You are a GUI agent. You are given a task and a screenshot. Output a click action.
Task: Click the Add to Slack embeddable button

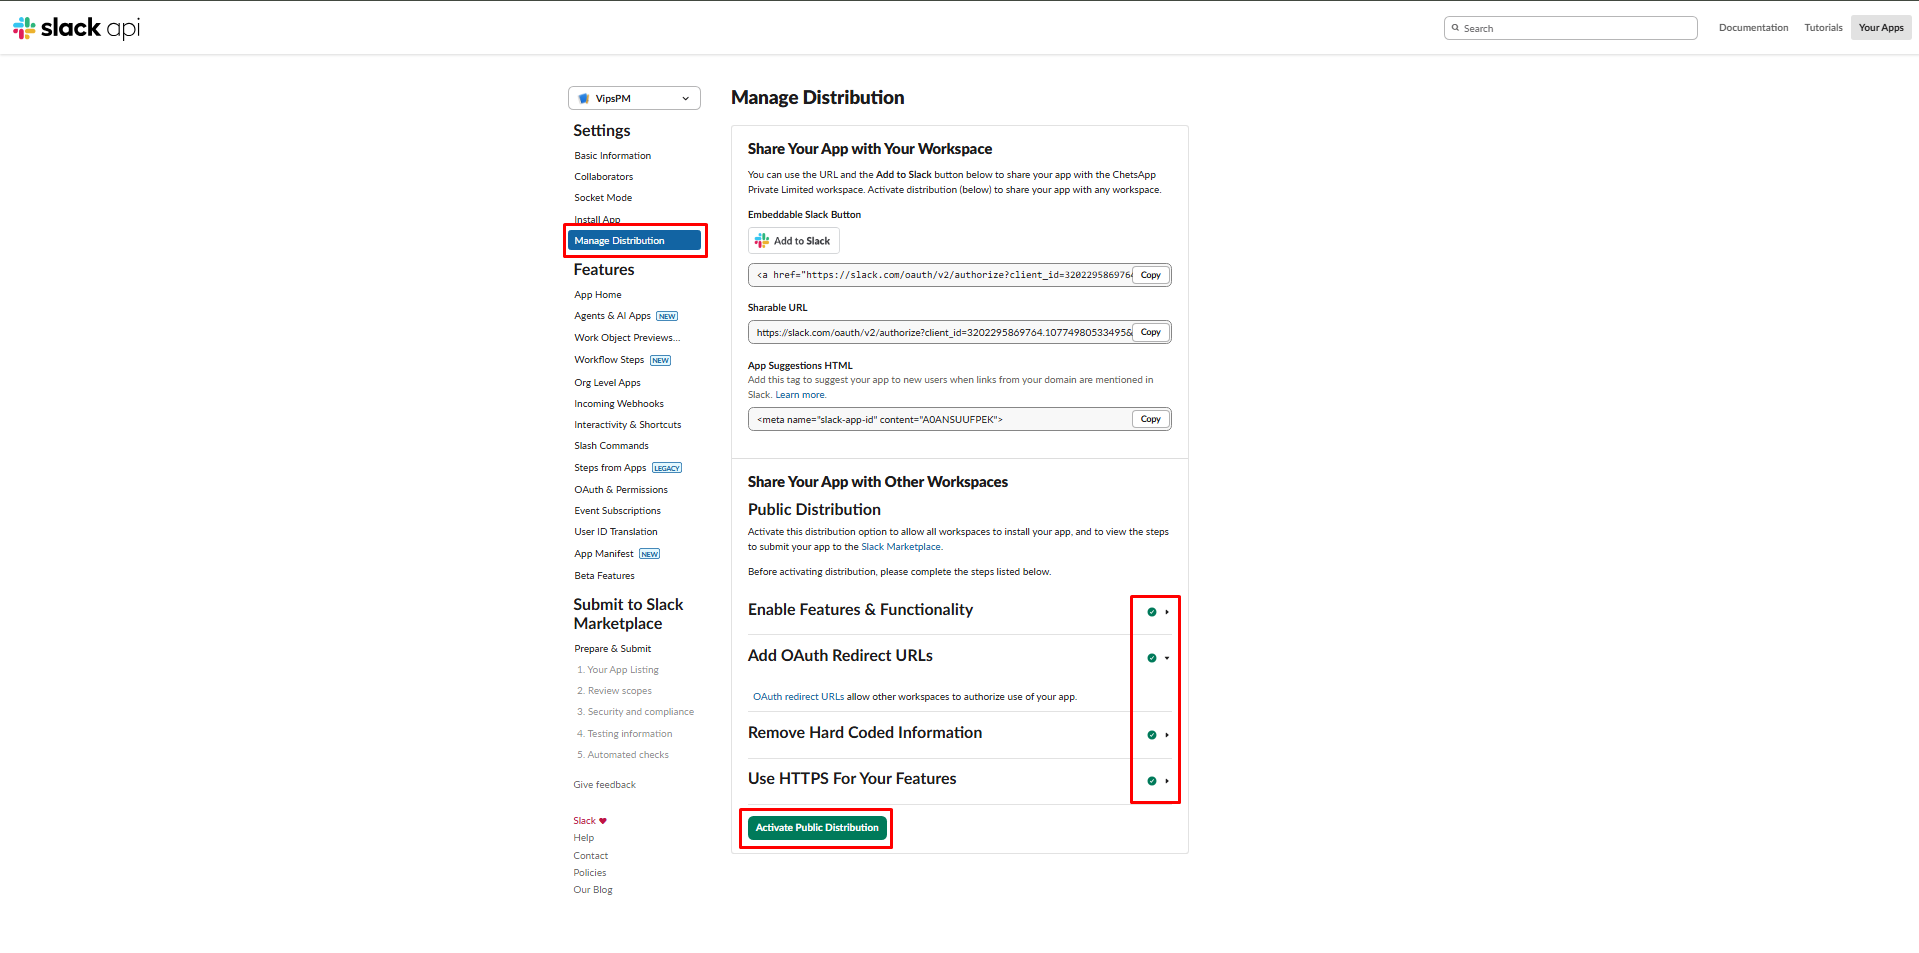pyautogui.click(x=793, y=241)
